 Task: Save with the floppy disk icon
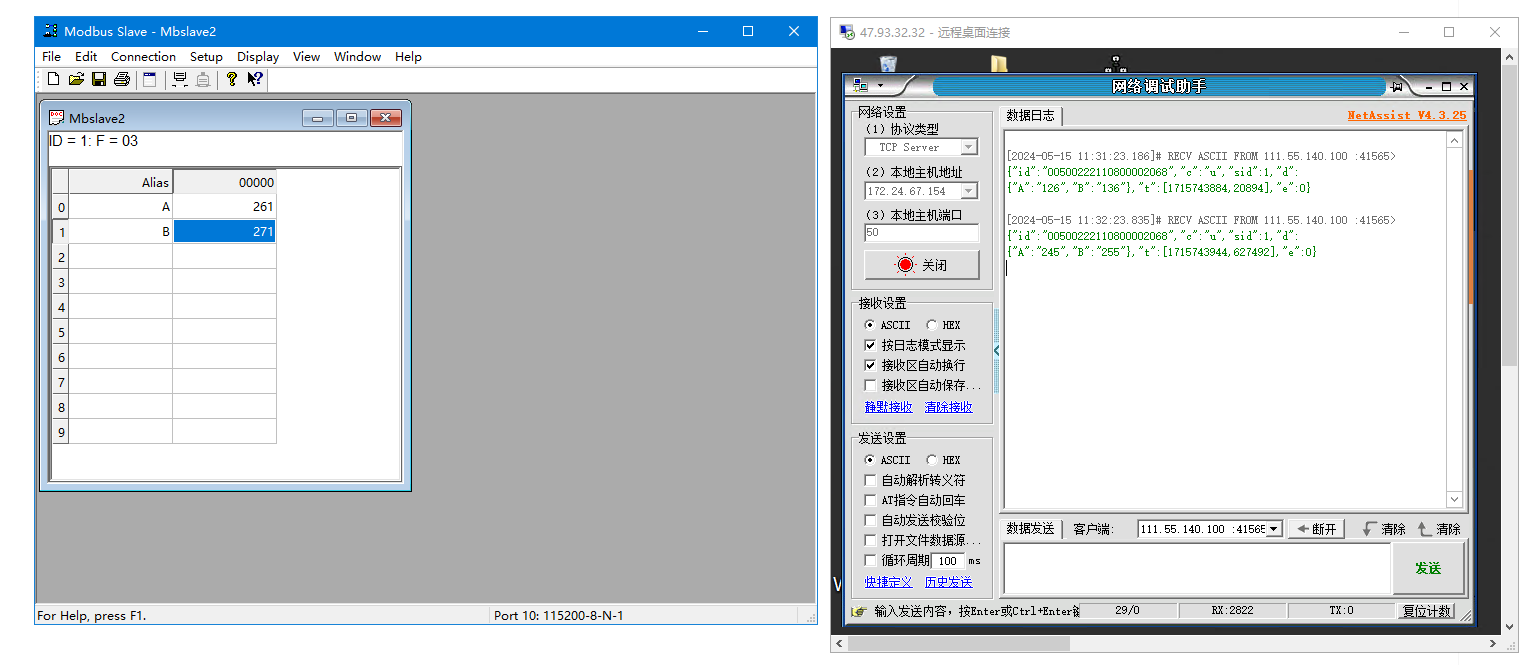[99, 79]
